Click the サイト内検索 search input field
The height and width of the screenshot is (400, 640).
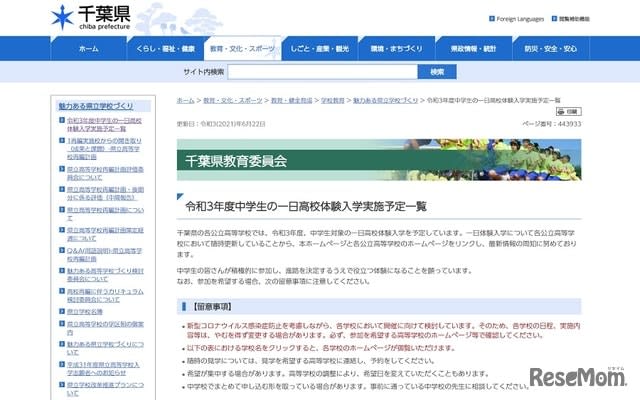tap(322, 72)
